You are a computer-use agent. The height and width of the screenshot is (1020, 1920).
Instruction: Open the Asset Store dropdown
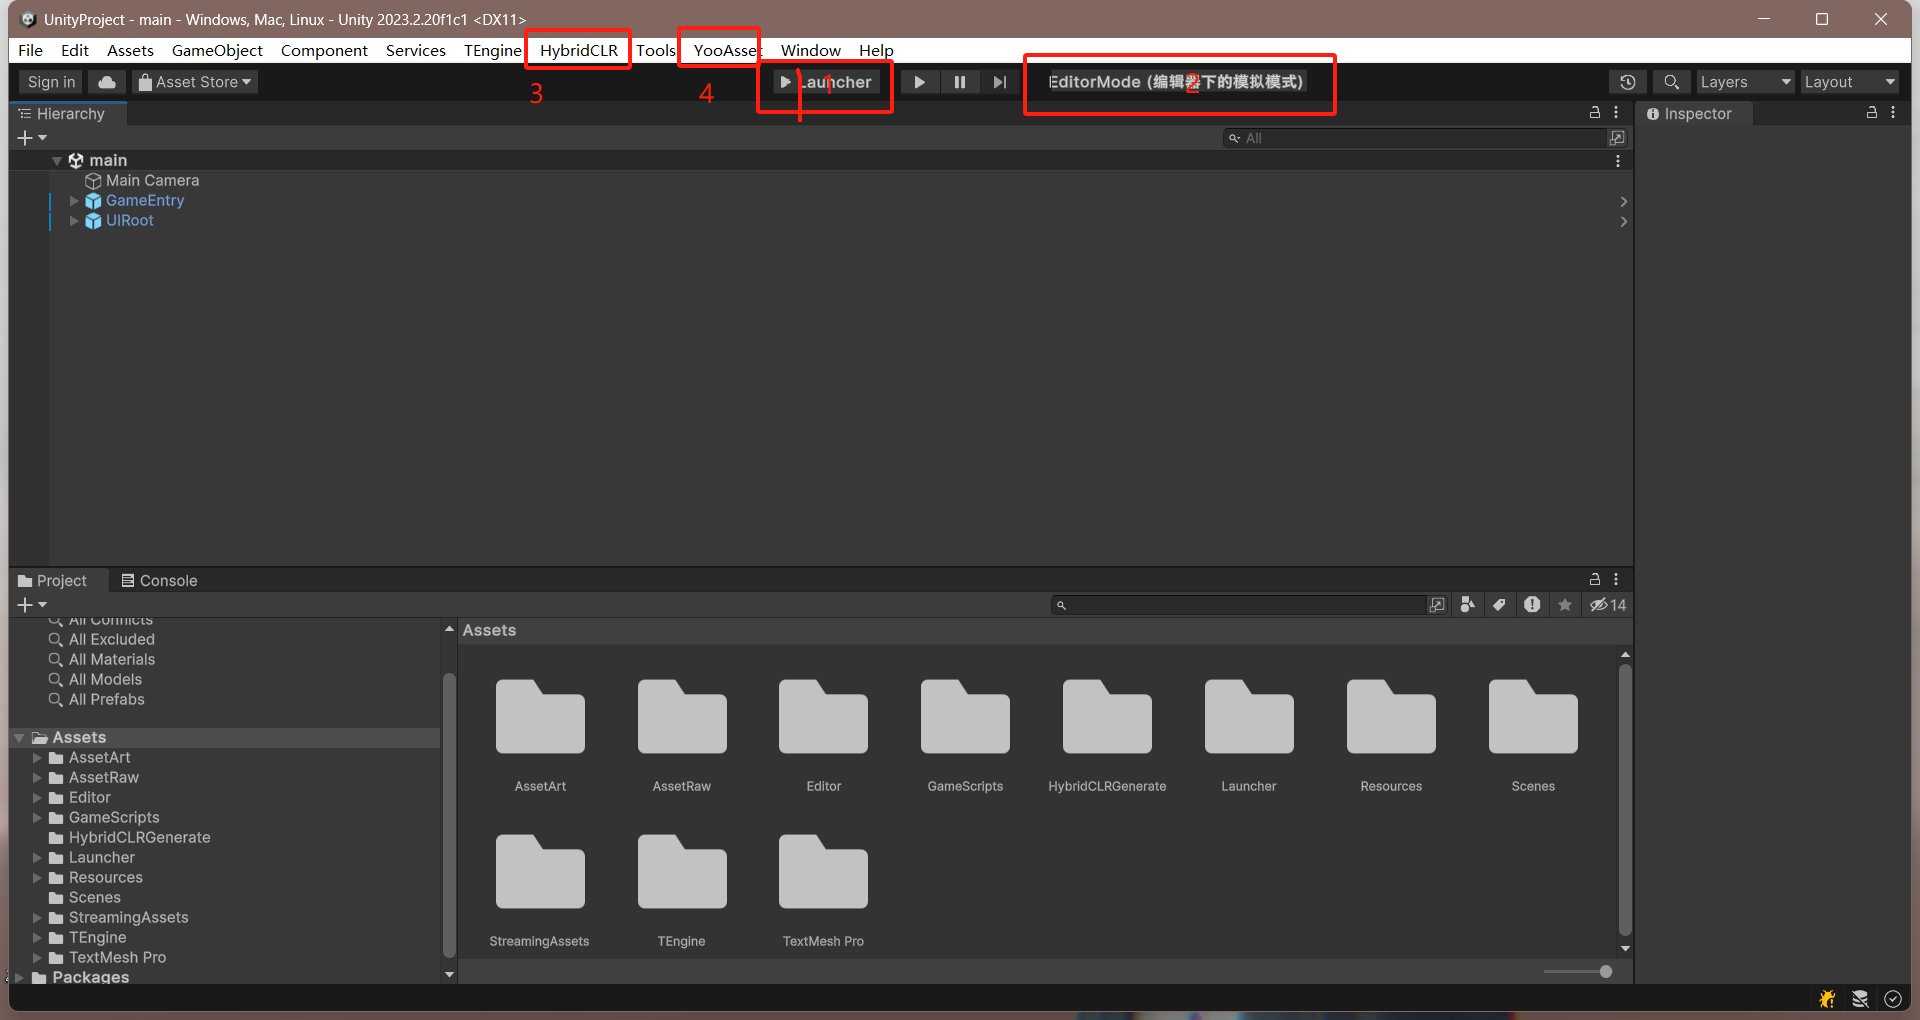coord(195,82)
